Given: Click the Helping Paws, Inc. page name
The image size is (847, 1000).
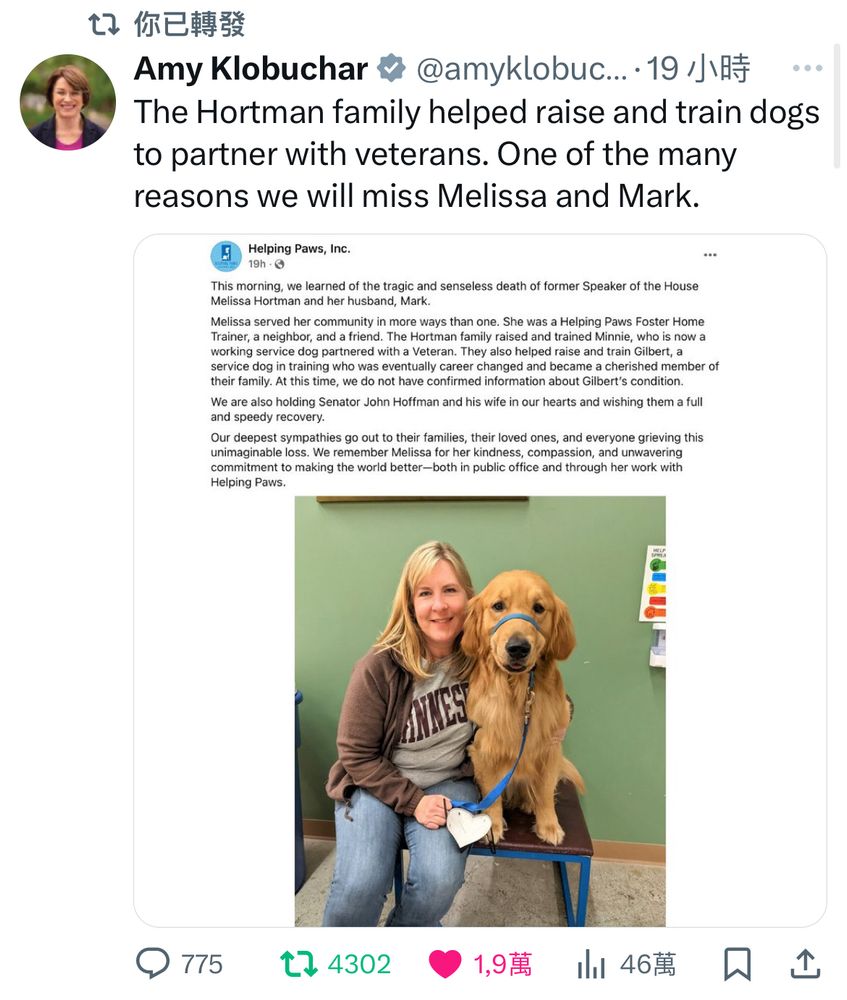Looking at the screenshot, I should tap(299, 249).
